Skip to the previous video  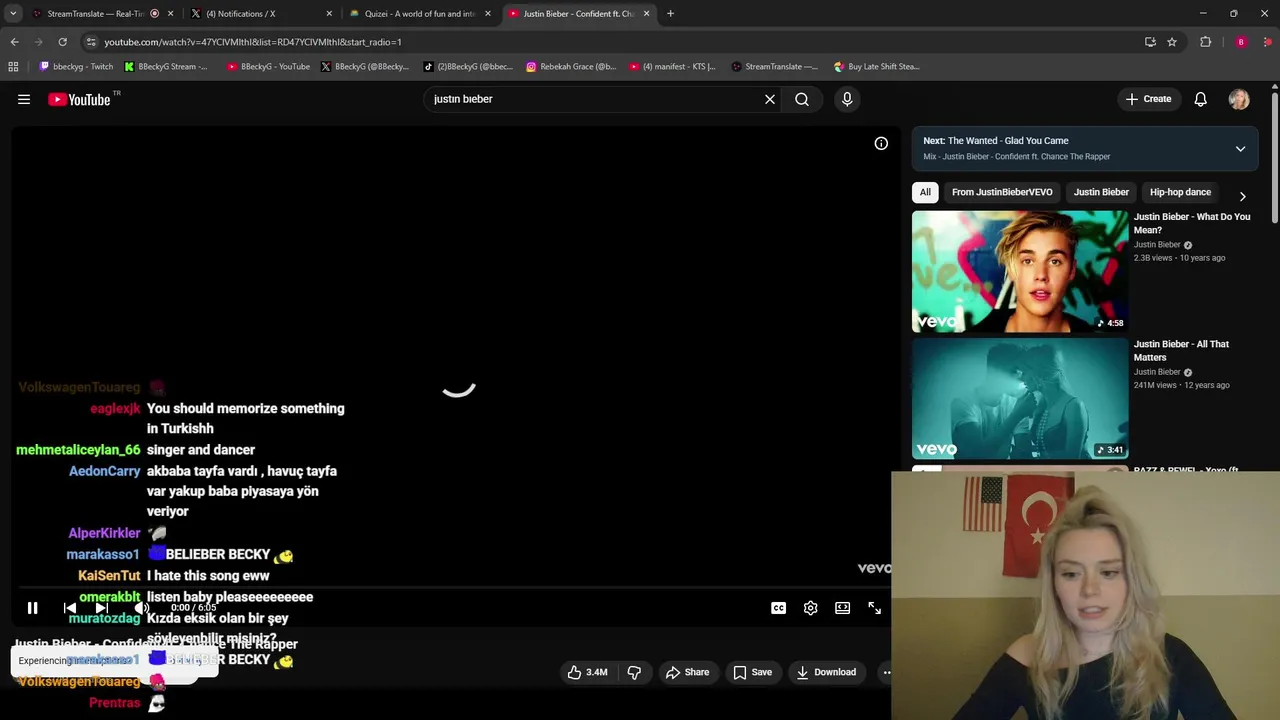[70, 608]
